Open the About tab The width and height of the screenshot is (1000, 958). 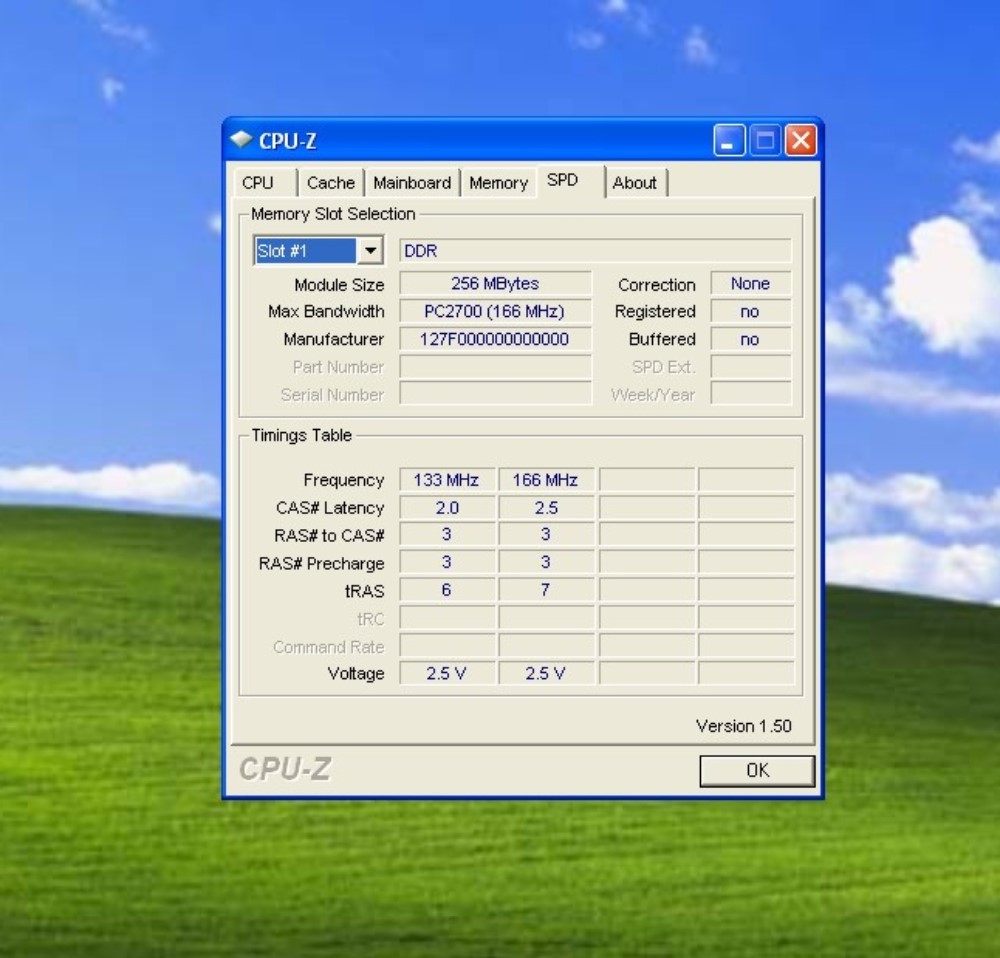coord(635,183)
